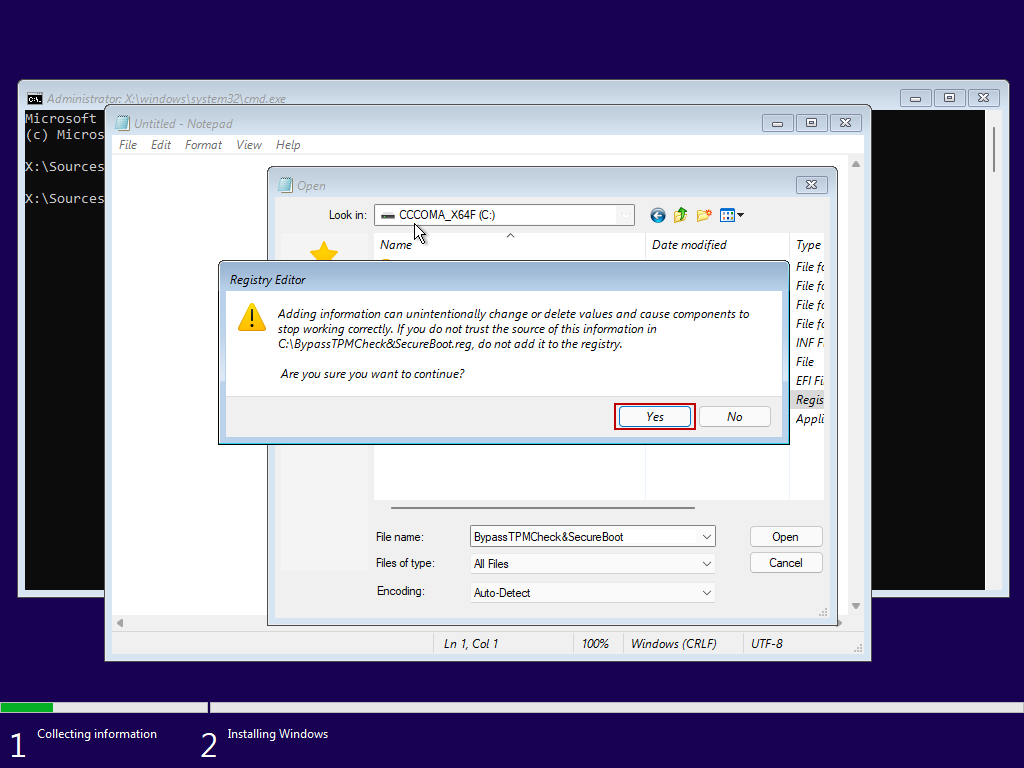Click the Notepad icon in Open dialog title
Viewport: 1024px width, 768px height.
click(x=285, y=185)
